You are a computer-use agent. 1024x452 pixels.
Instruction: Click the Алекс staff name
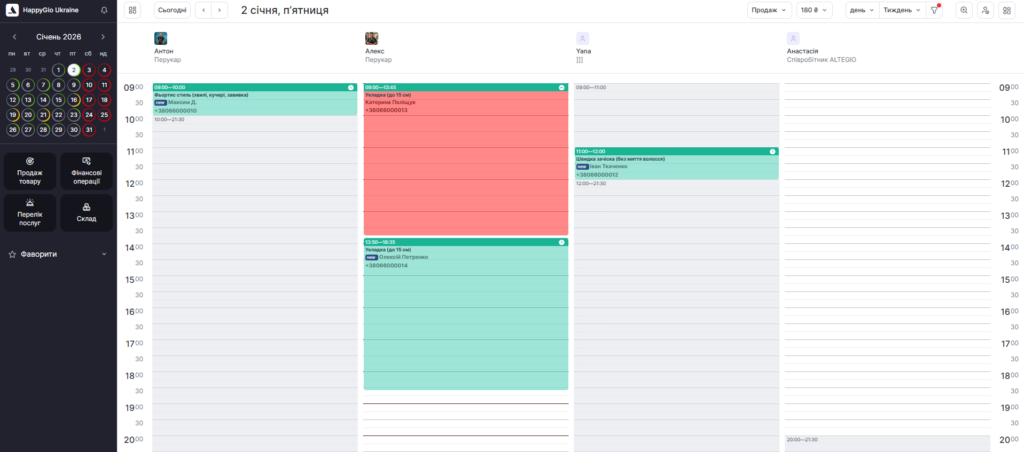tap(374, 51)
